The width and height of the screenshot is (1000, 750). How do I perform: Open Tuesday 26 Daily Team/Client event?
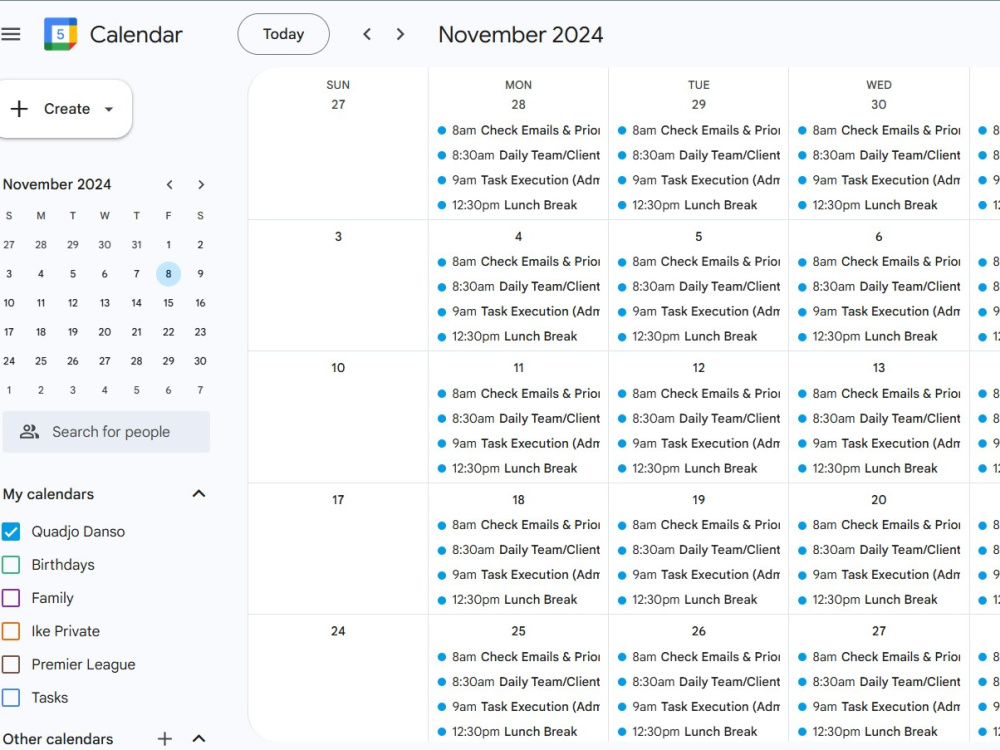[699, 682]
